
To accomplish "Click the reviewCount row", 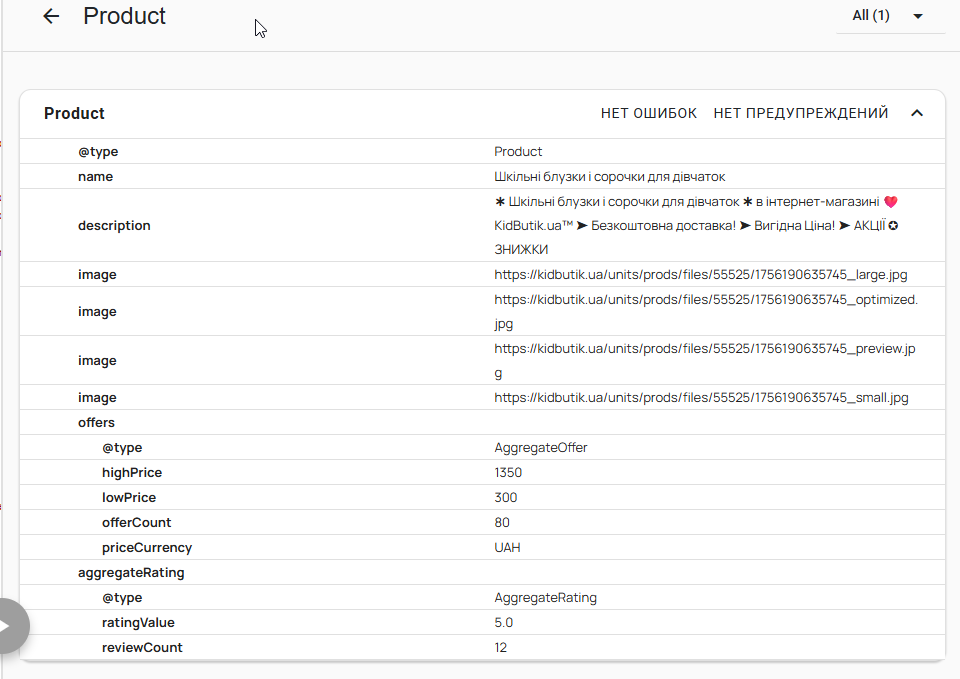I will point(482,647).
